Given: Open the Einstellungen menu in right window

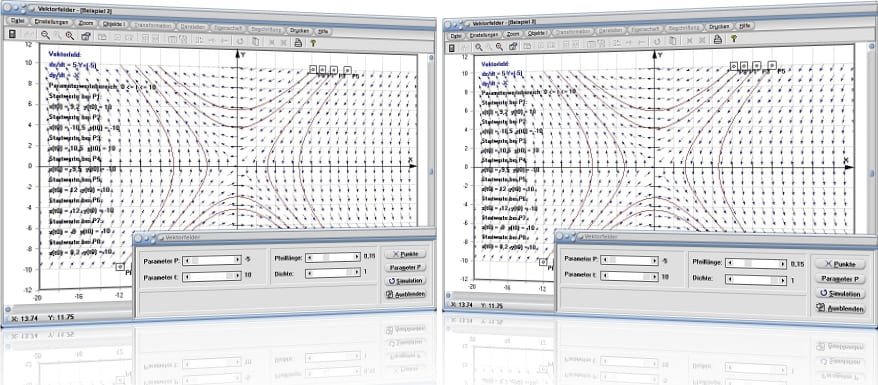Looking at the screenshot, I should click(x=484, y=34).
